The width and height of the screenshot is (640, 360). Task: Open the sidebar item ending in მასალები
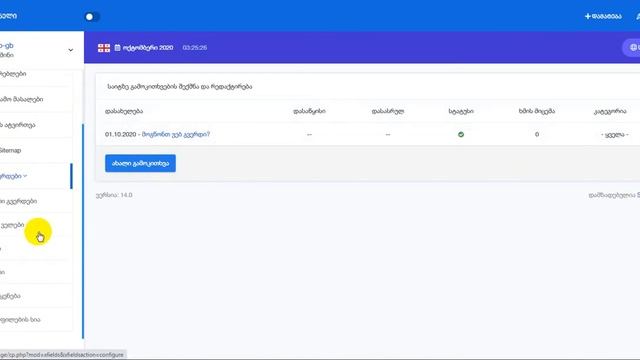36,99
